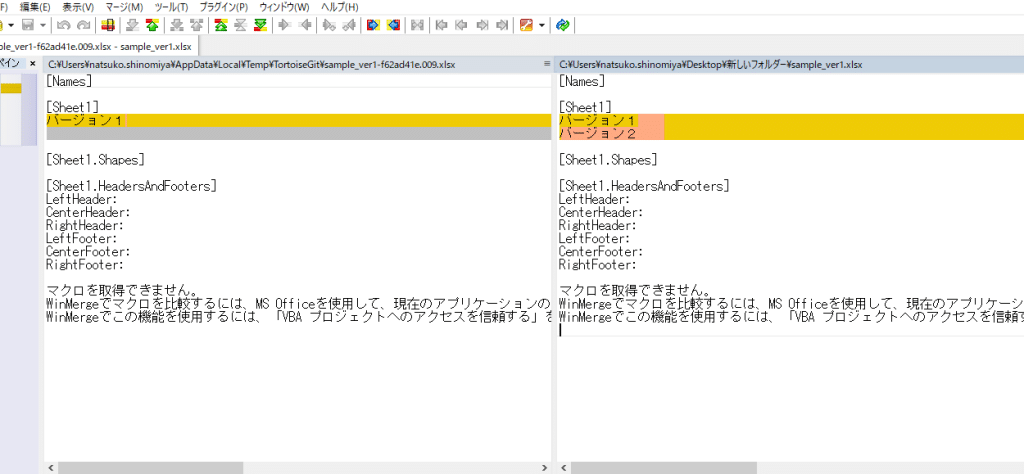Jump to first difference icon
This screenshot has height=474, width=1024.
[221, 25]
